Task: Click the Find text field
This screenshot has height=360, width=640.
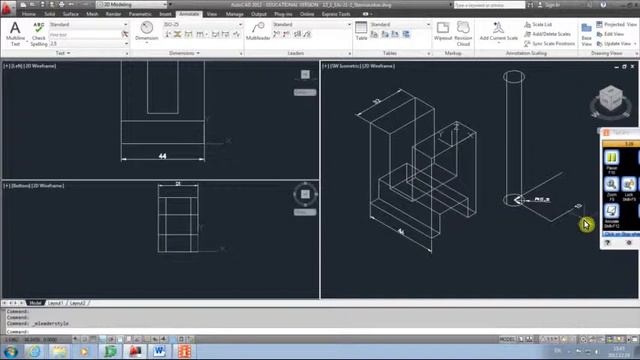Action: [x=84, y=35]
